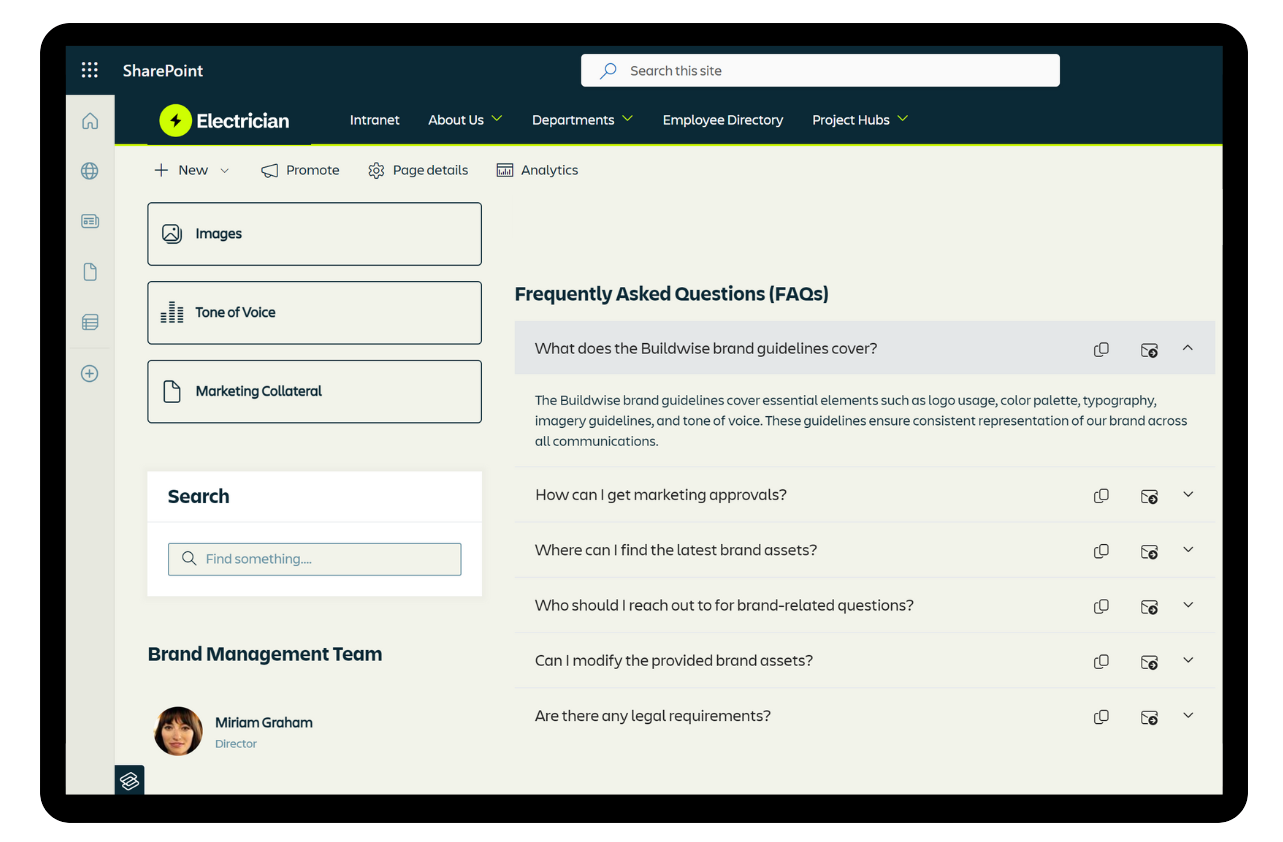Copy the first FAQ using its copy icon
Image resolution: width=1283 pixels, height=842 pixels.
coord(1101,349)
